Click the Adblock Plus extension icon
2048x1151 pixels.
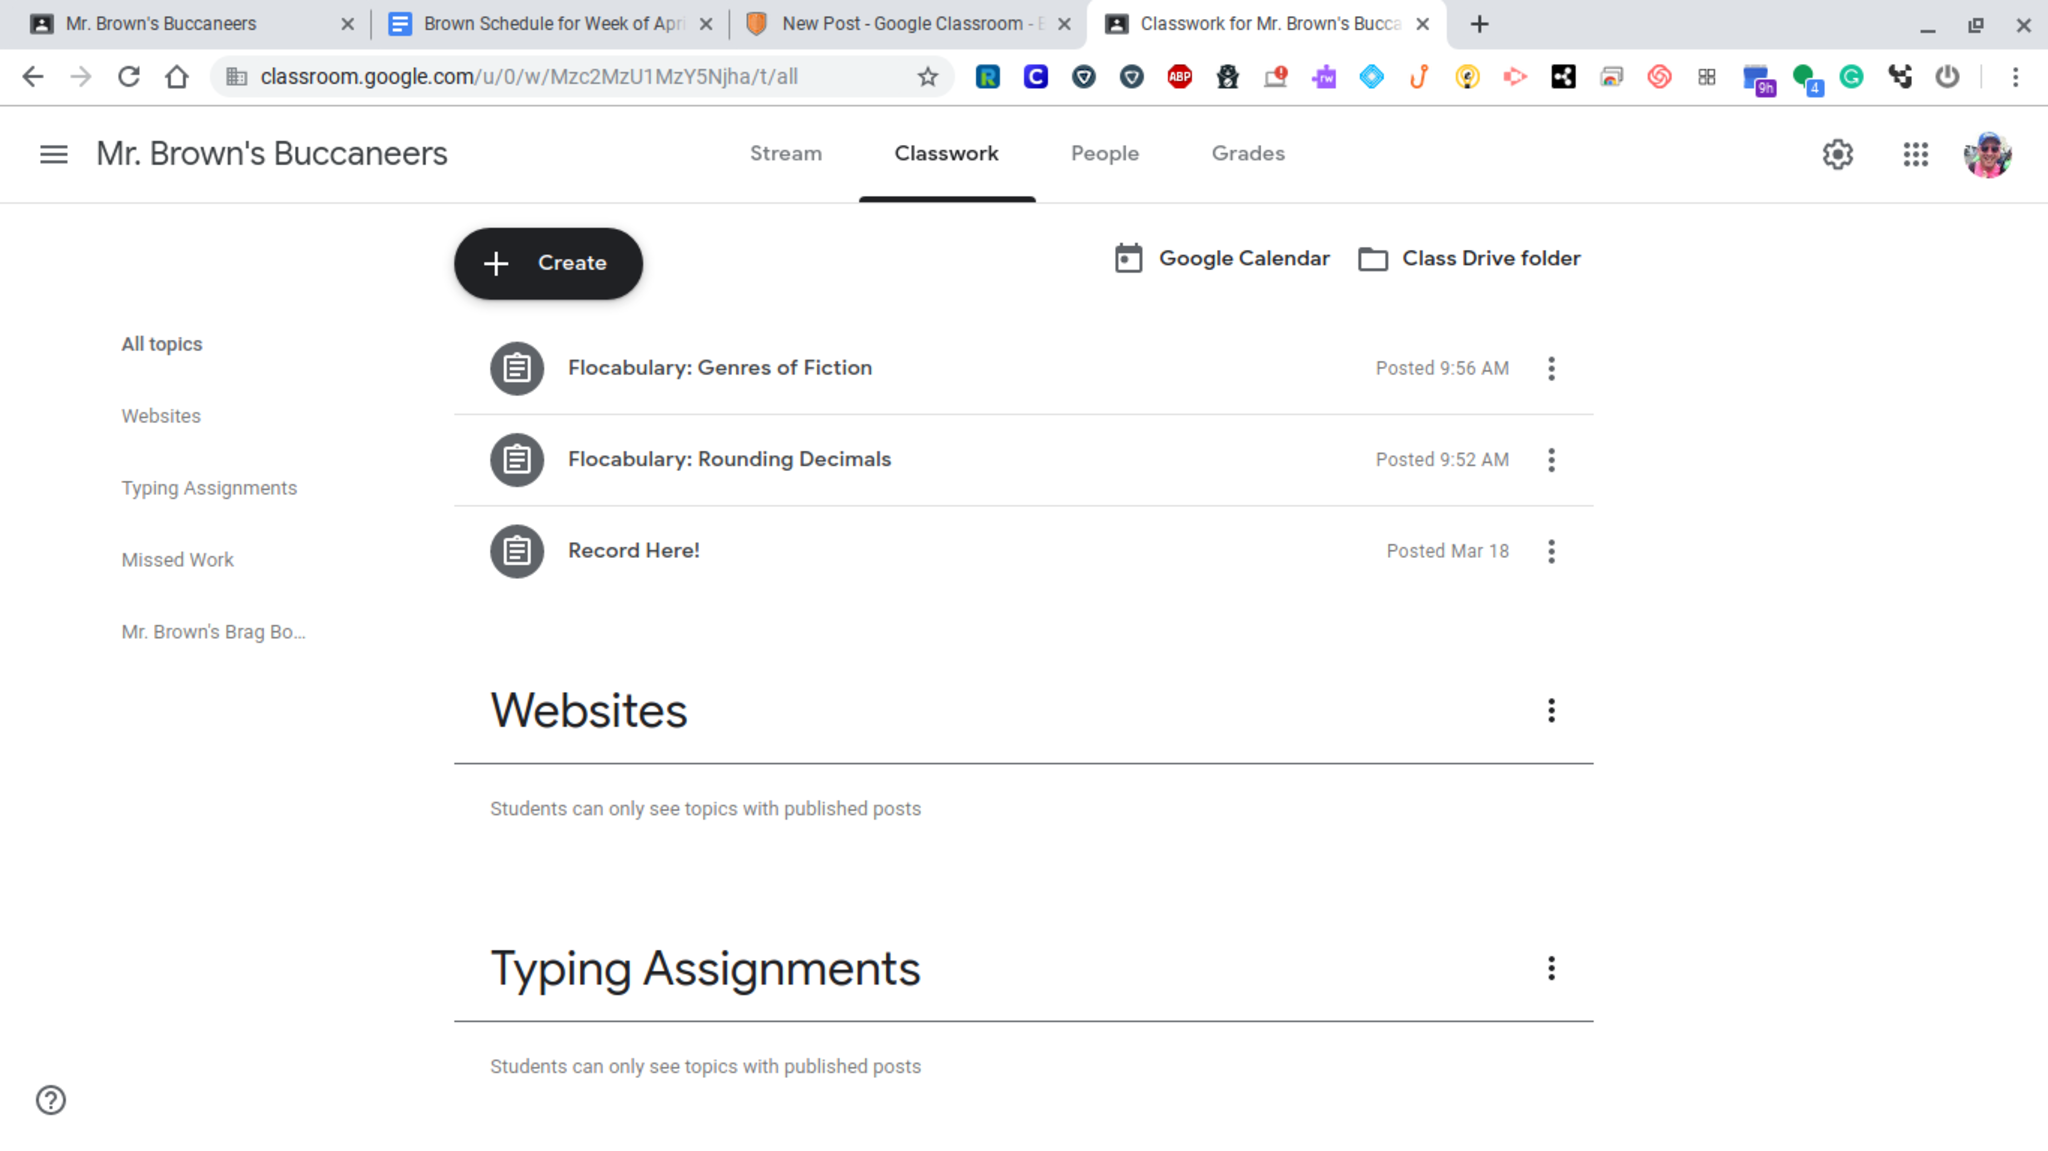coord(1179,77)
